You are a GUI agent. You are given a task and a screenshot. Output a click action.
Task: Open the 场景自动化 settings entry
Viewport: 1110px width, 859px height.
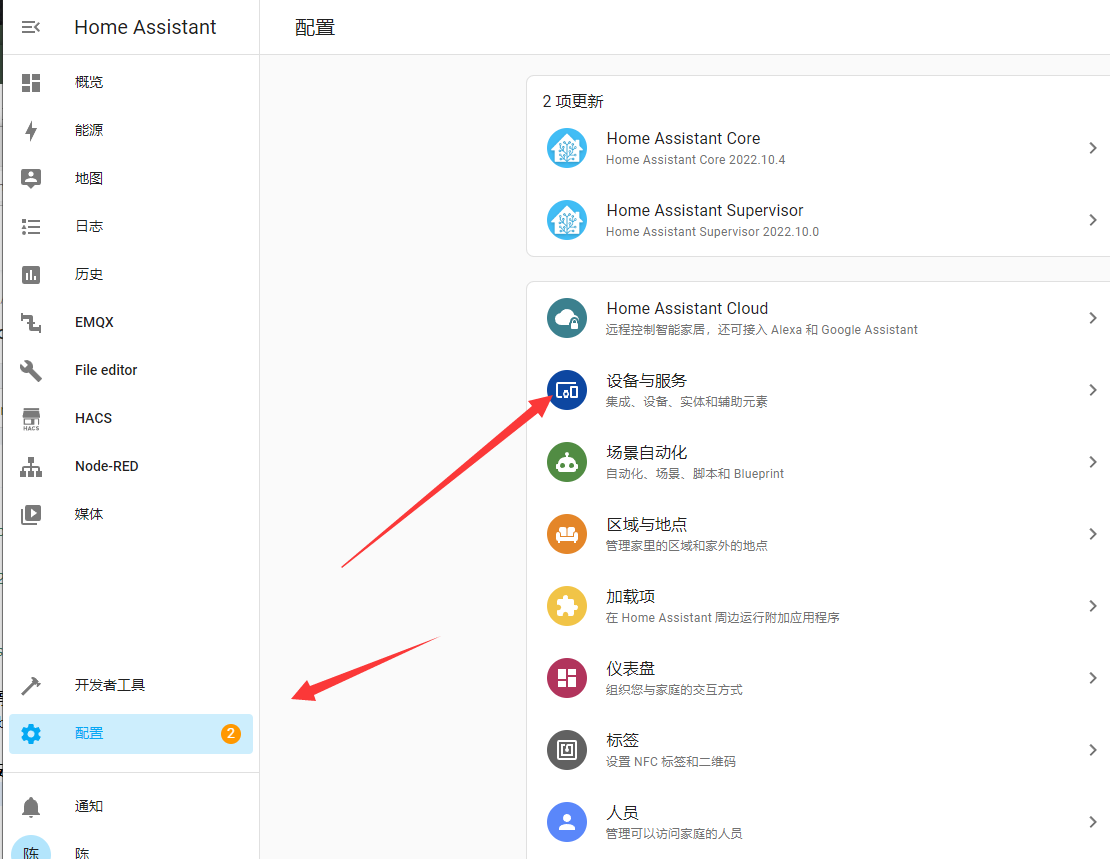click(818, 462)
